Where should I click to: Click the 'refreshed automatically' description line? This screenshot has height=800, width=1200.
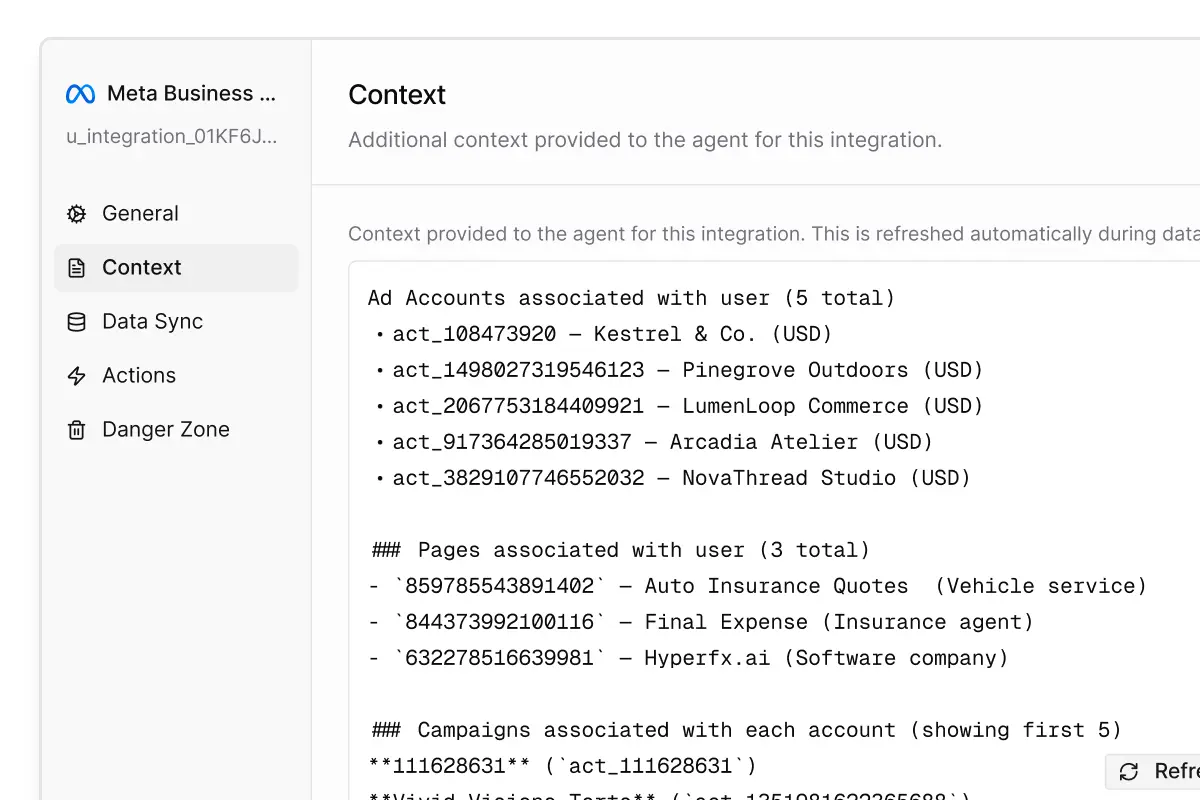point(774,234)
